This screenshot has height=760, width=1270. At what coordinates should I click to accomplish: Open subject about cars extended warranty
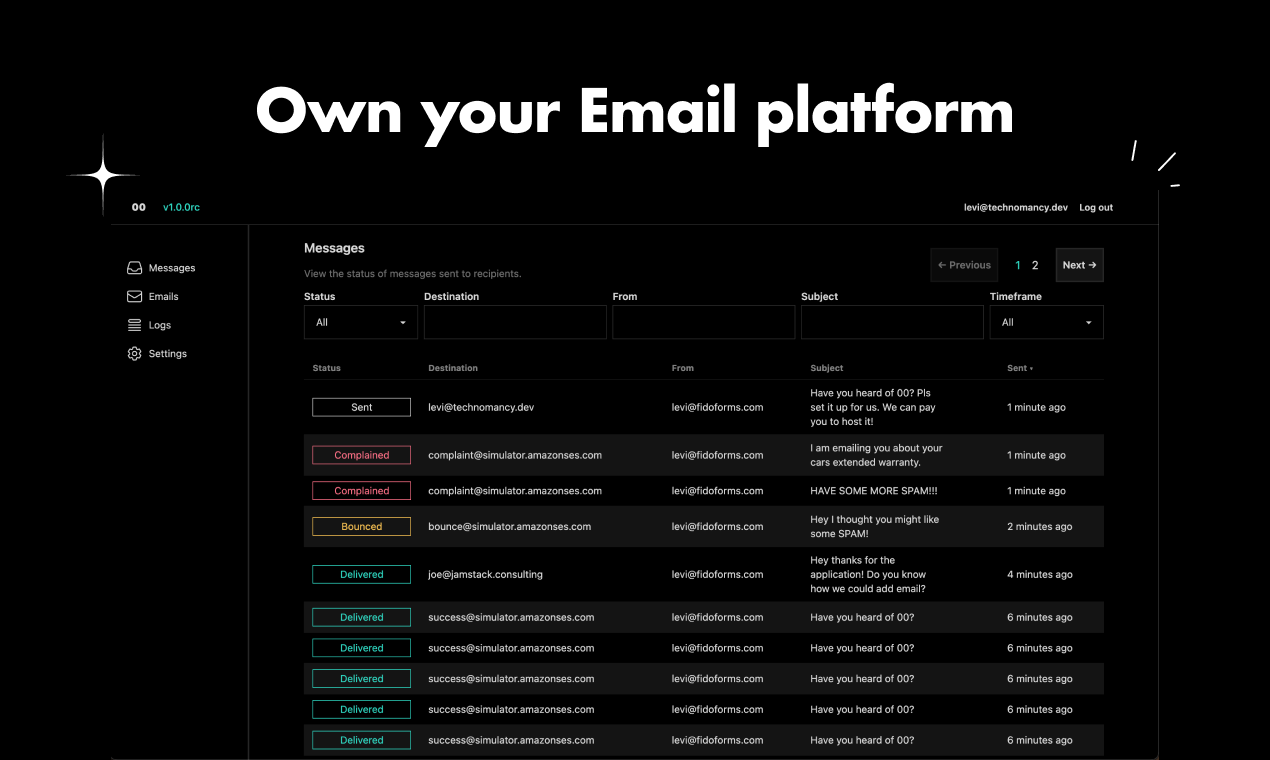click(877, 455)
